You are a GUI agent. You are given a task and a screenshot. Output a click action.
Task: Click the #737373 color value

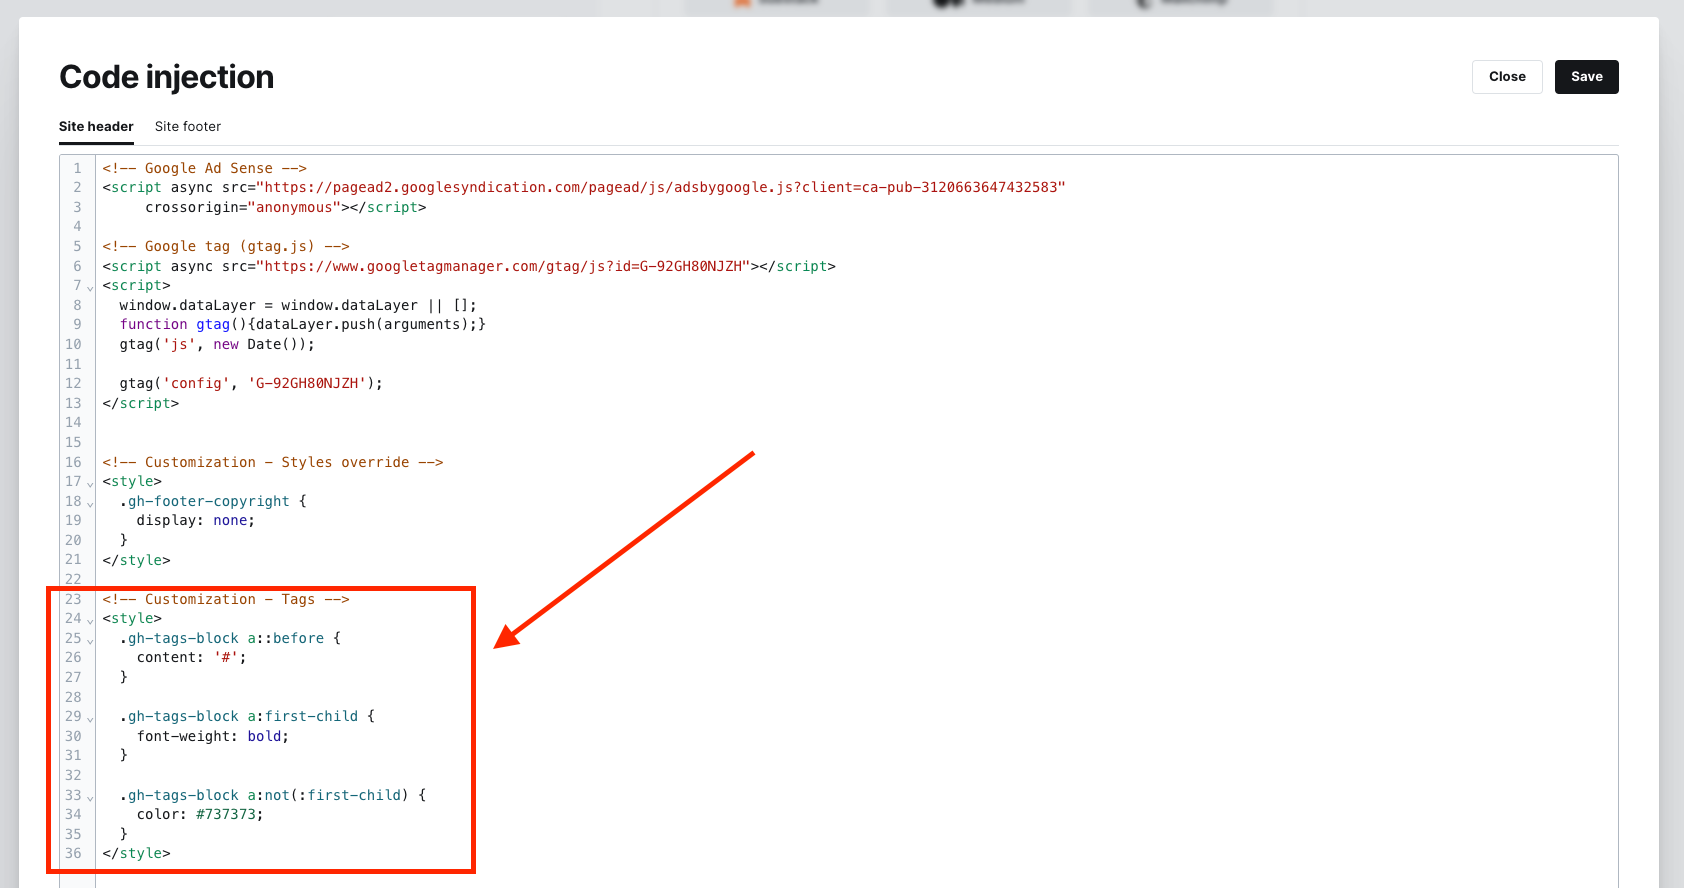228,815
